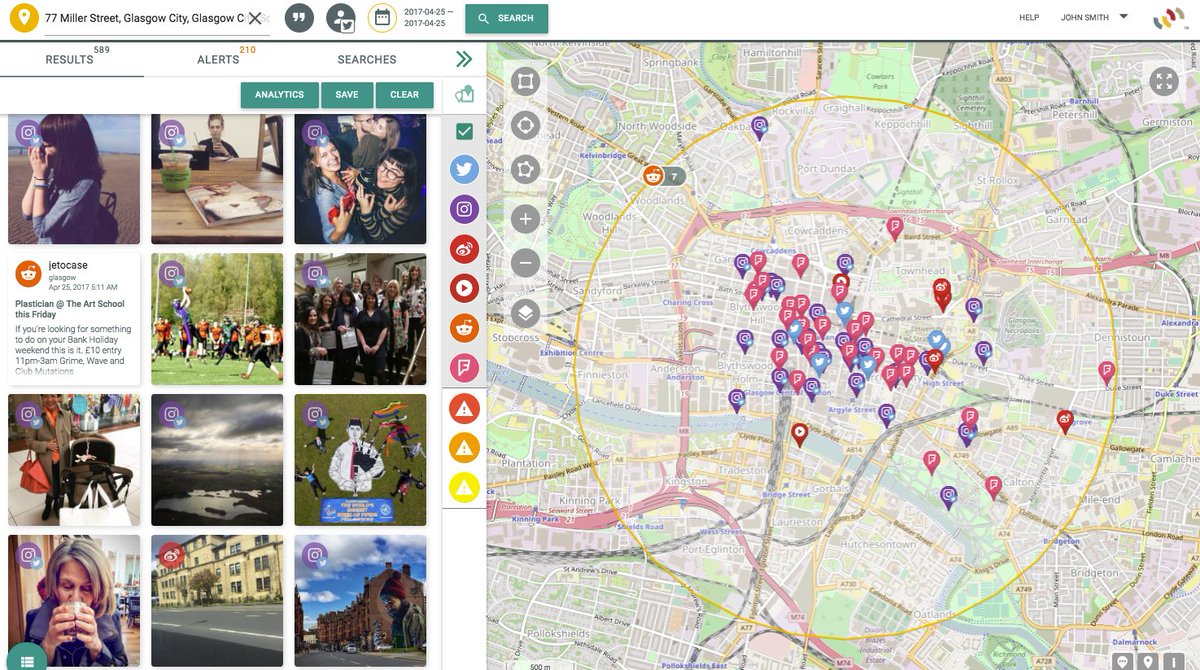This screenshot has height=670, width=1200.
Task: Toggle the red high-priority alert filter
Action: (x=463, y=408)
